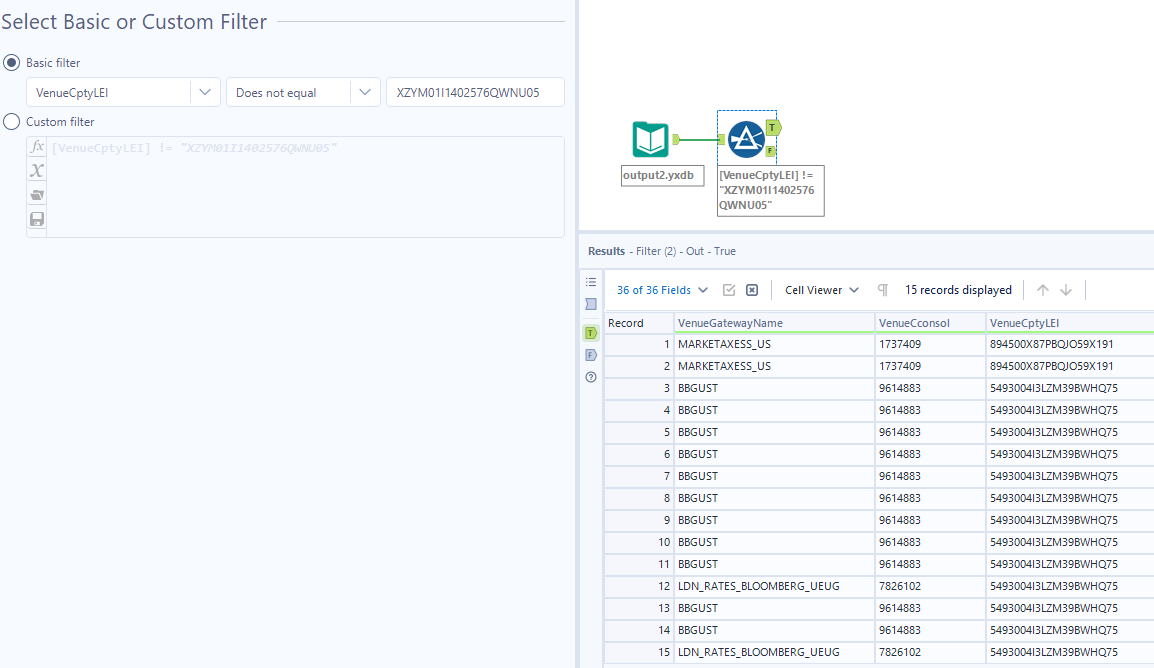
Task: Open the X variables list in expression editor
Action: pyautogui.click(x=36, y=170)
